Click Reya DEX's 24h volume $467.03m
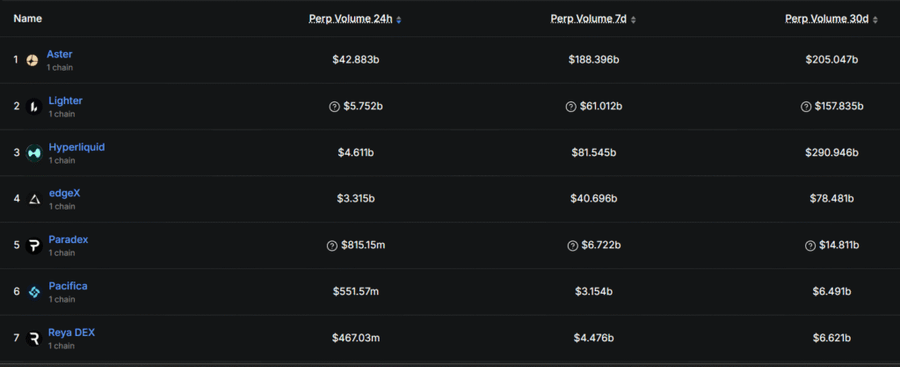The height and width of the screenshot is (367, 900). tap(356, 338)
